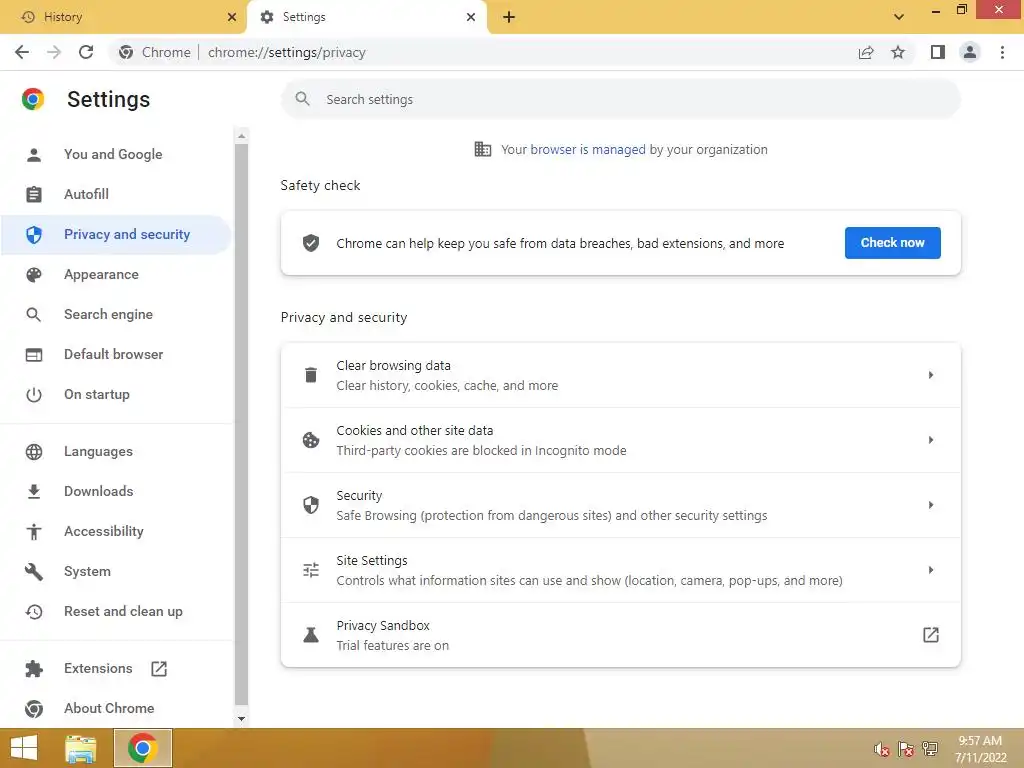Click the managed organization building icon
The height and width of the screenshot is (768, 1024).
click(483, 150)
